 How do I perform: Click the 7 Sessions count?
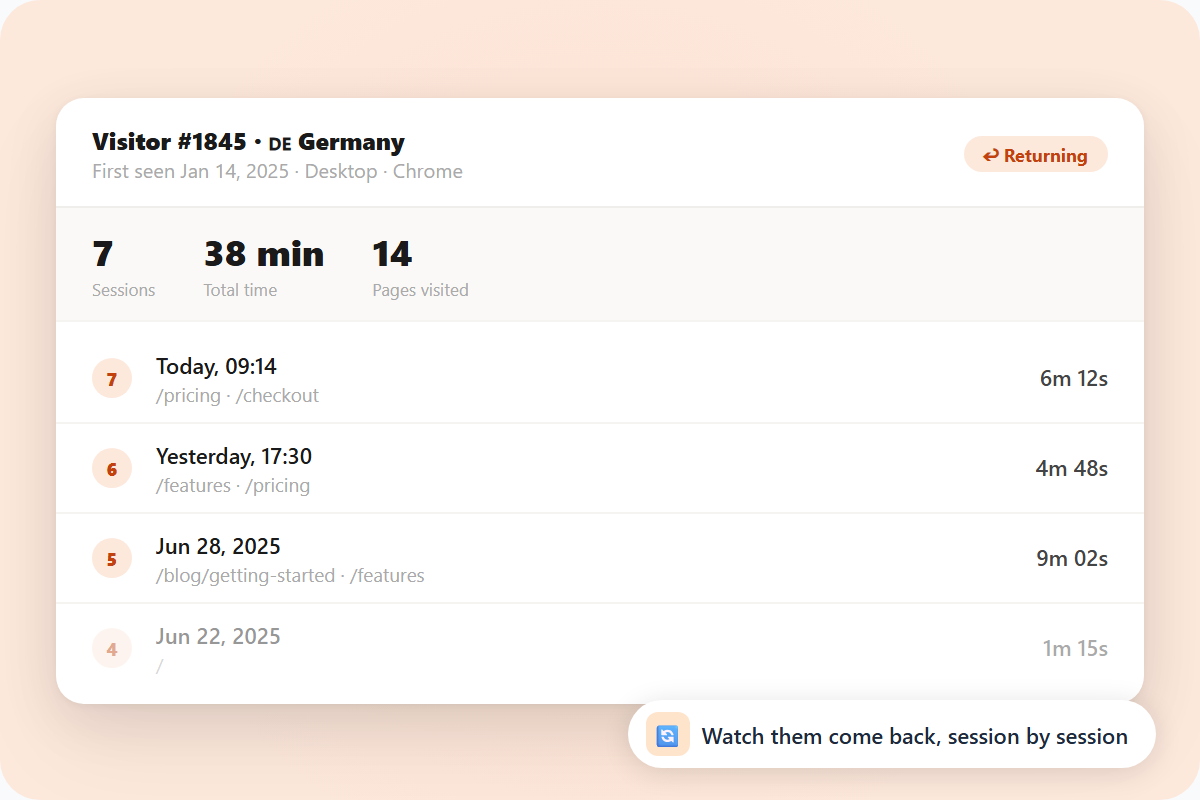102,254
